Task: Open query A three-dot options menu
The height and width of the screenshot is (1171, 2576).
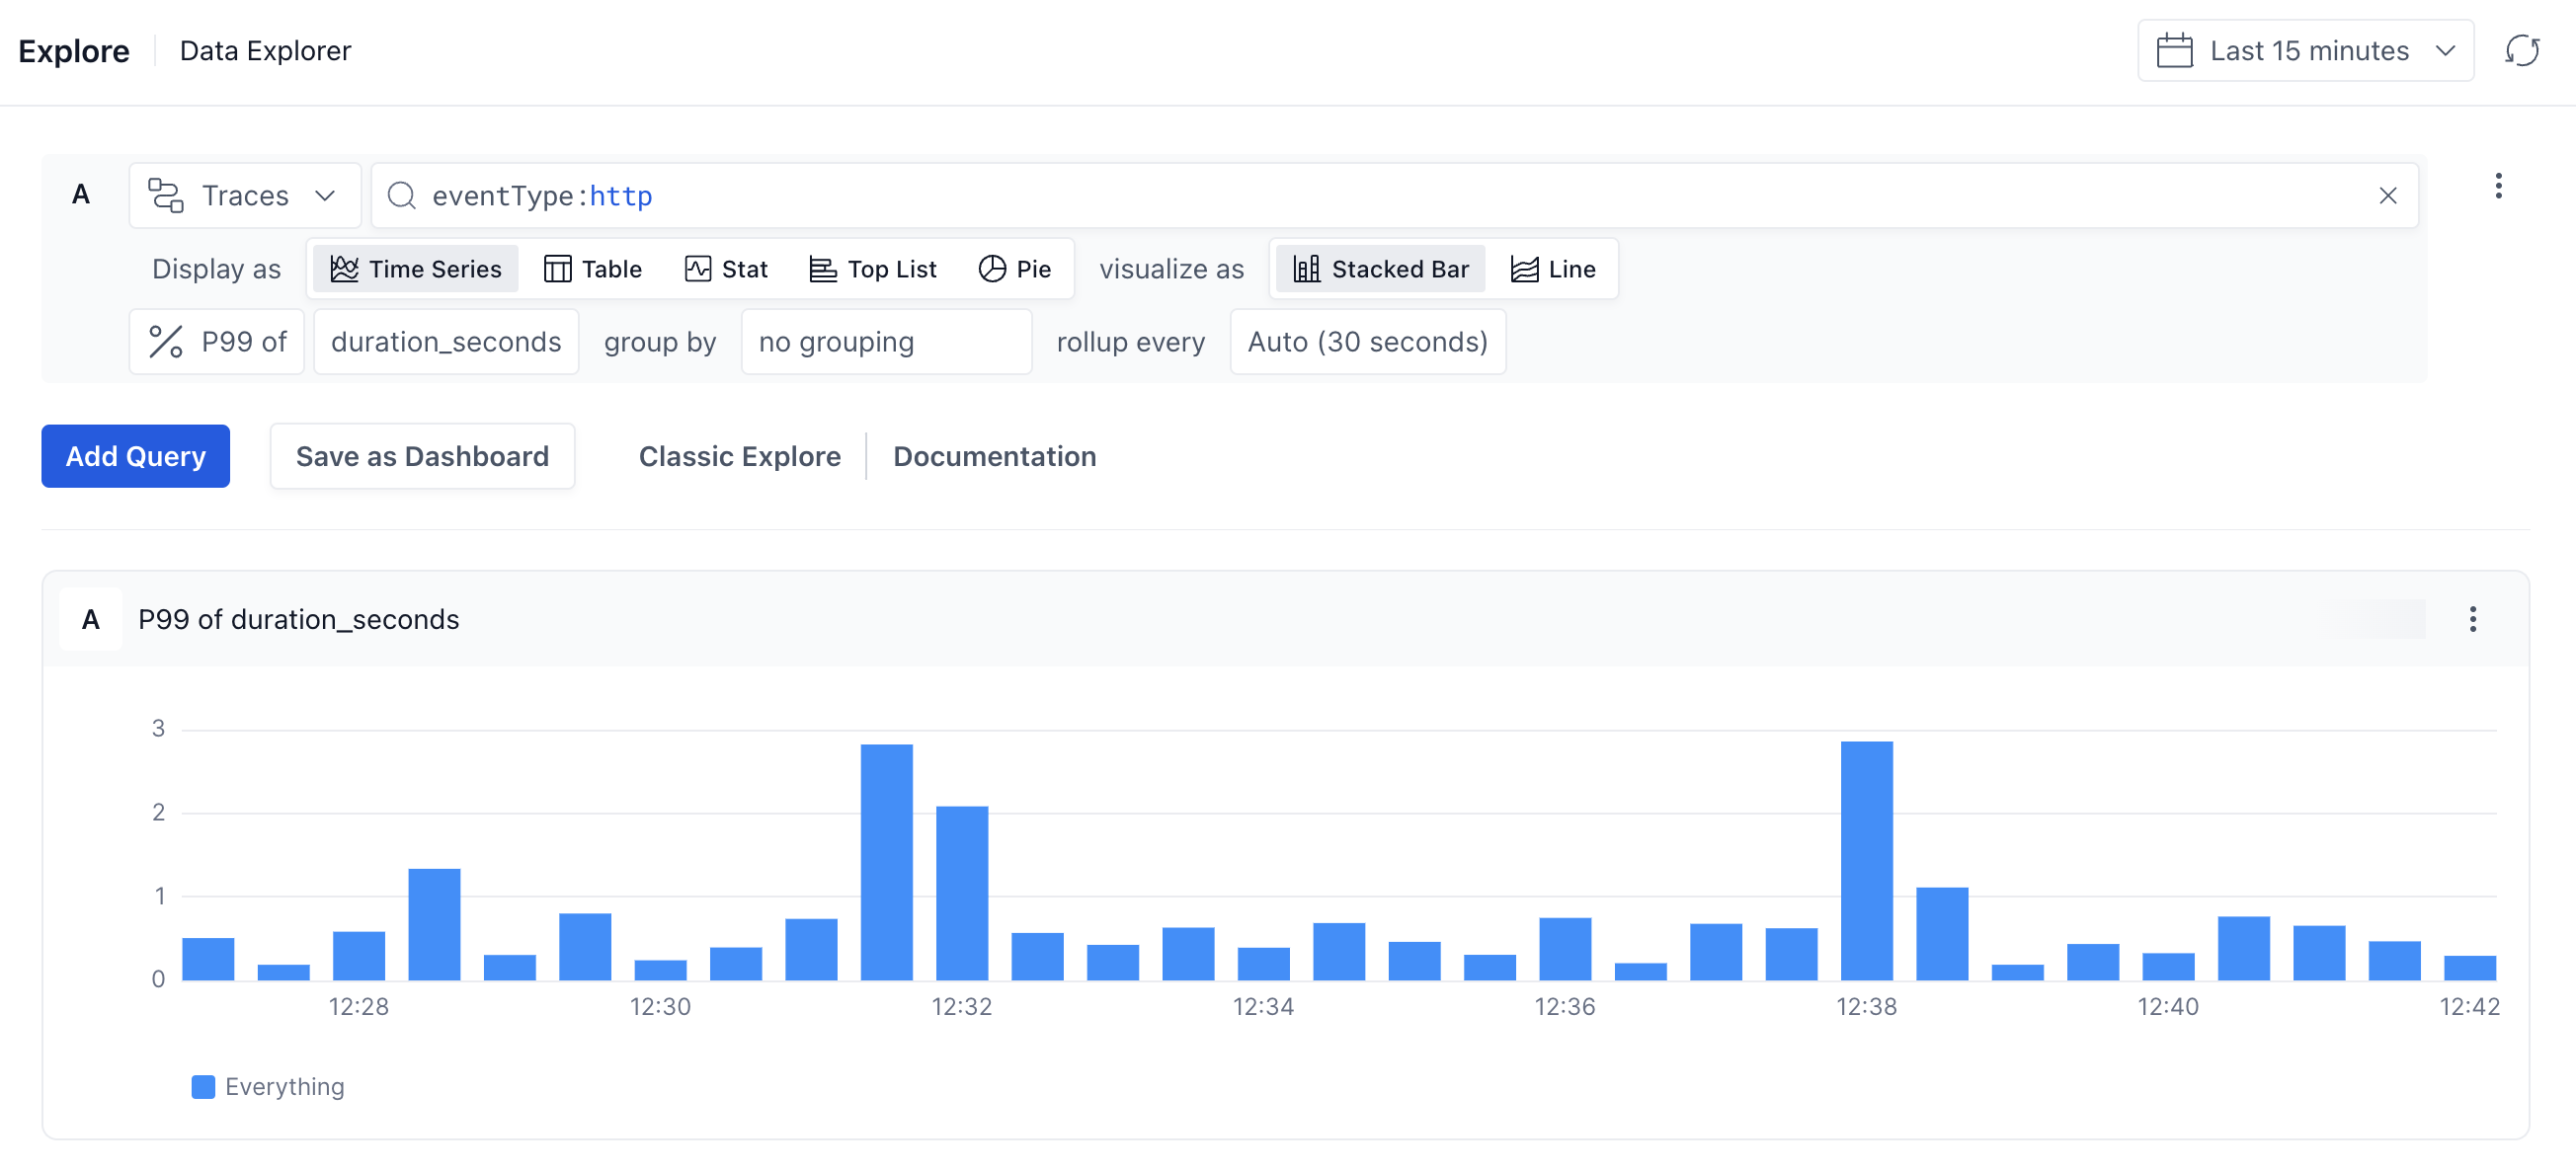Action: click(2497, 187)
